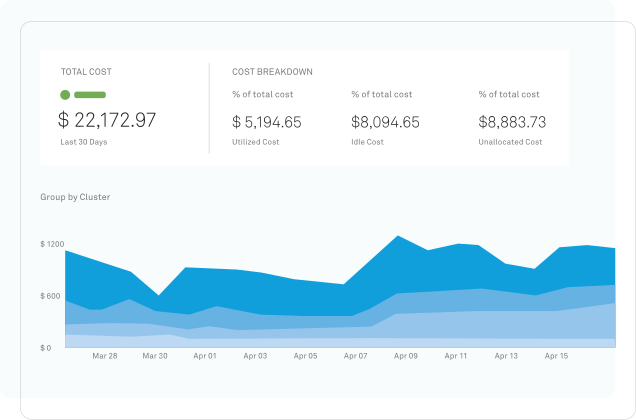The image size is (636, 420).
Task: Open the Unallocated Cost figure $8,883.73
Action: coord(512,122)
